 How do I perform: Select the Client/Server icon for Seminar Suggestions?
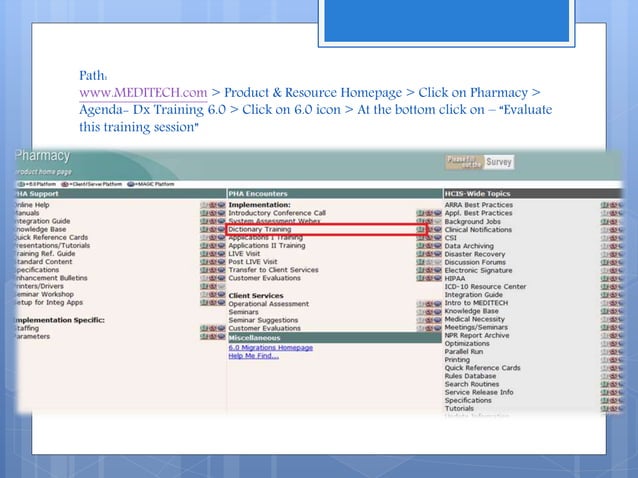(x=429, y=320)
